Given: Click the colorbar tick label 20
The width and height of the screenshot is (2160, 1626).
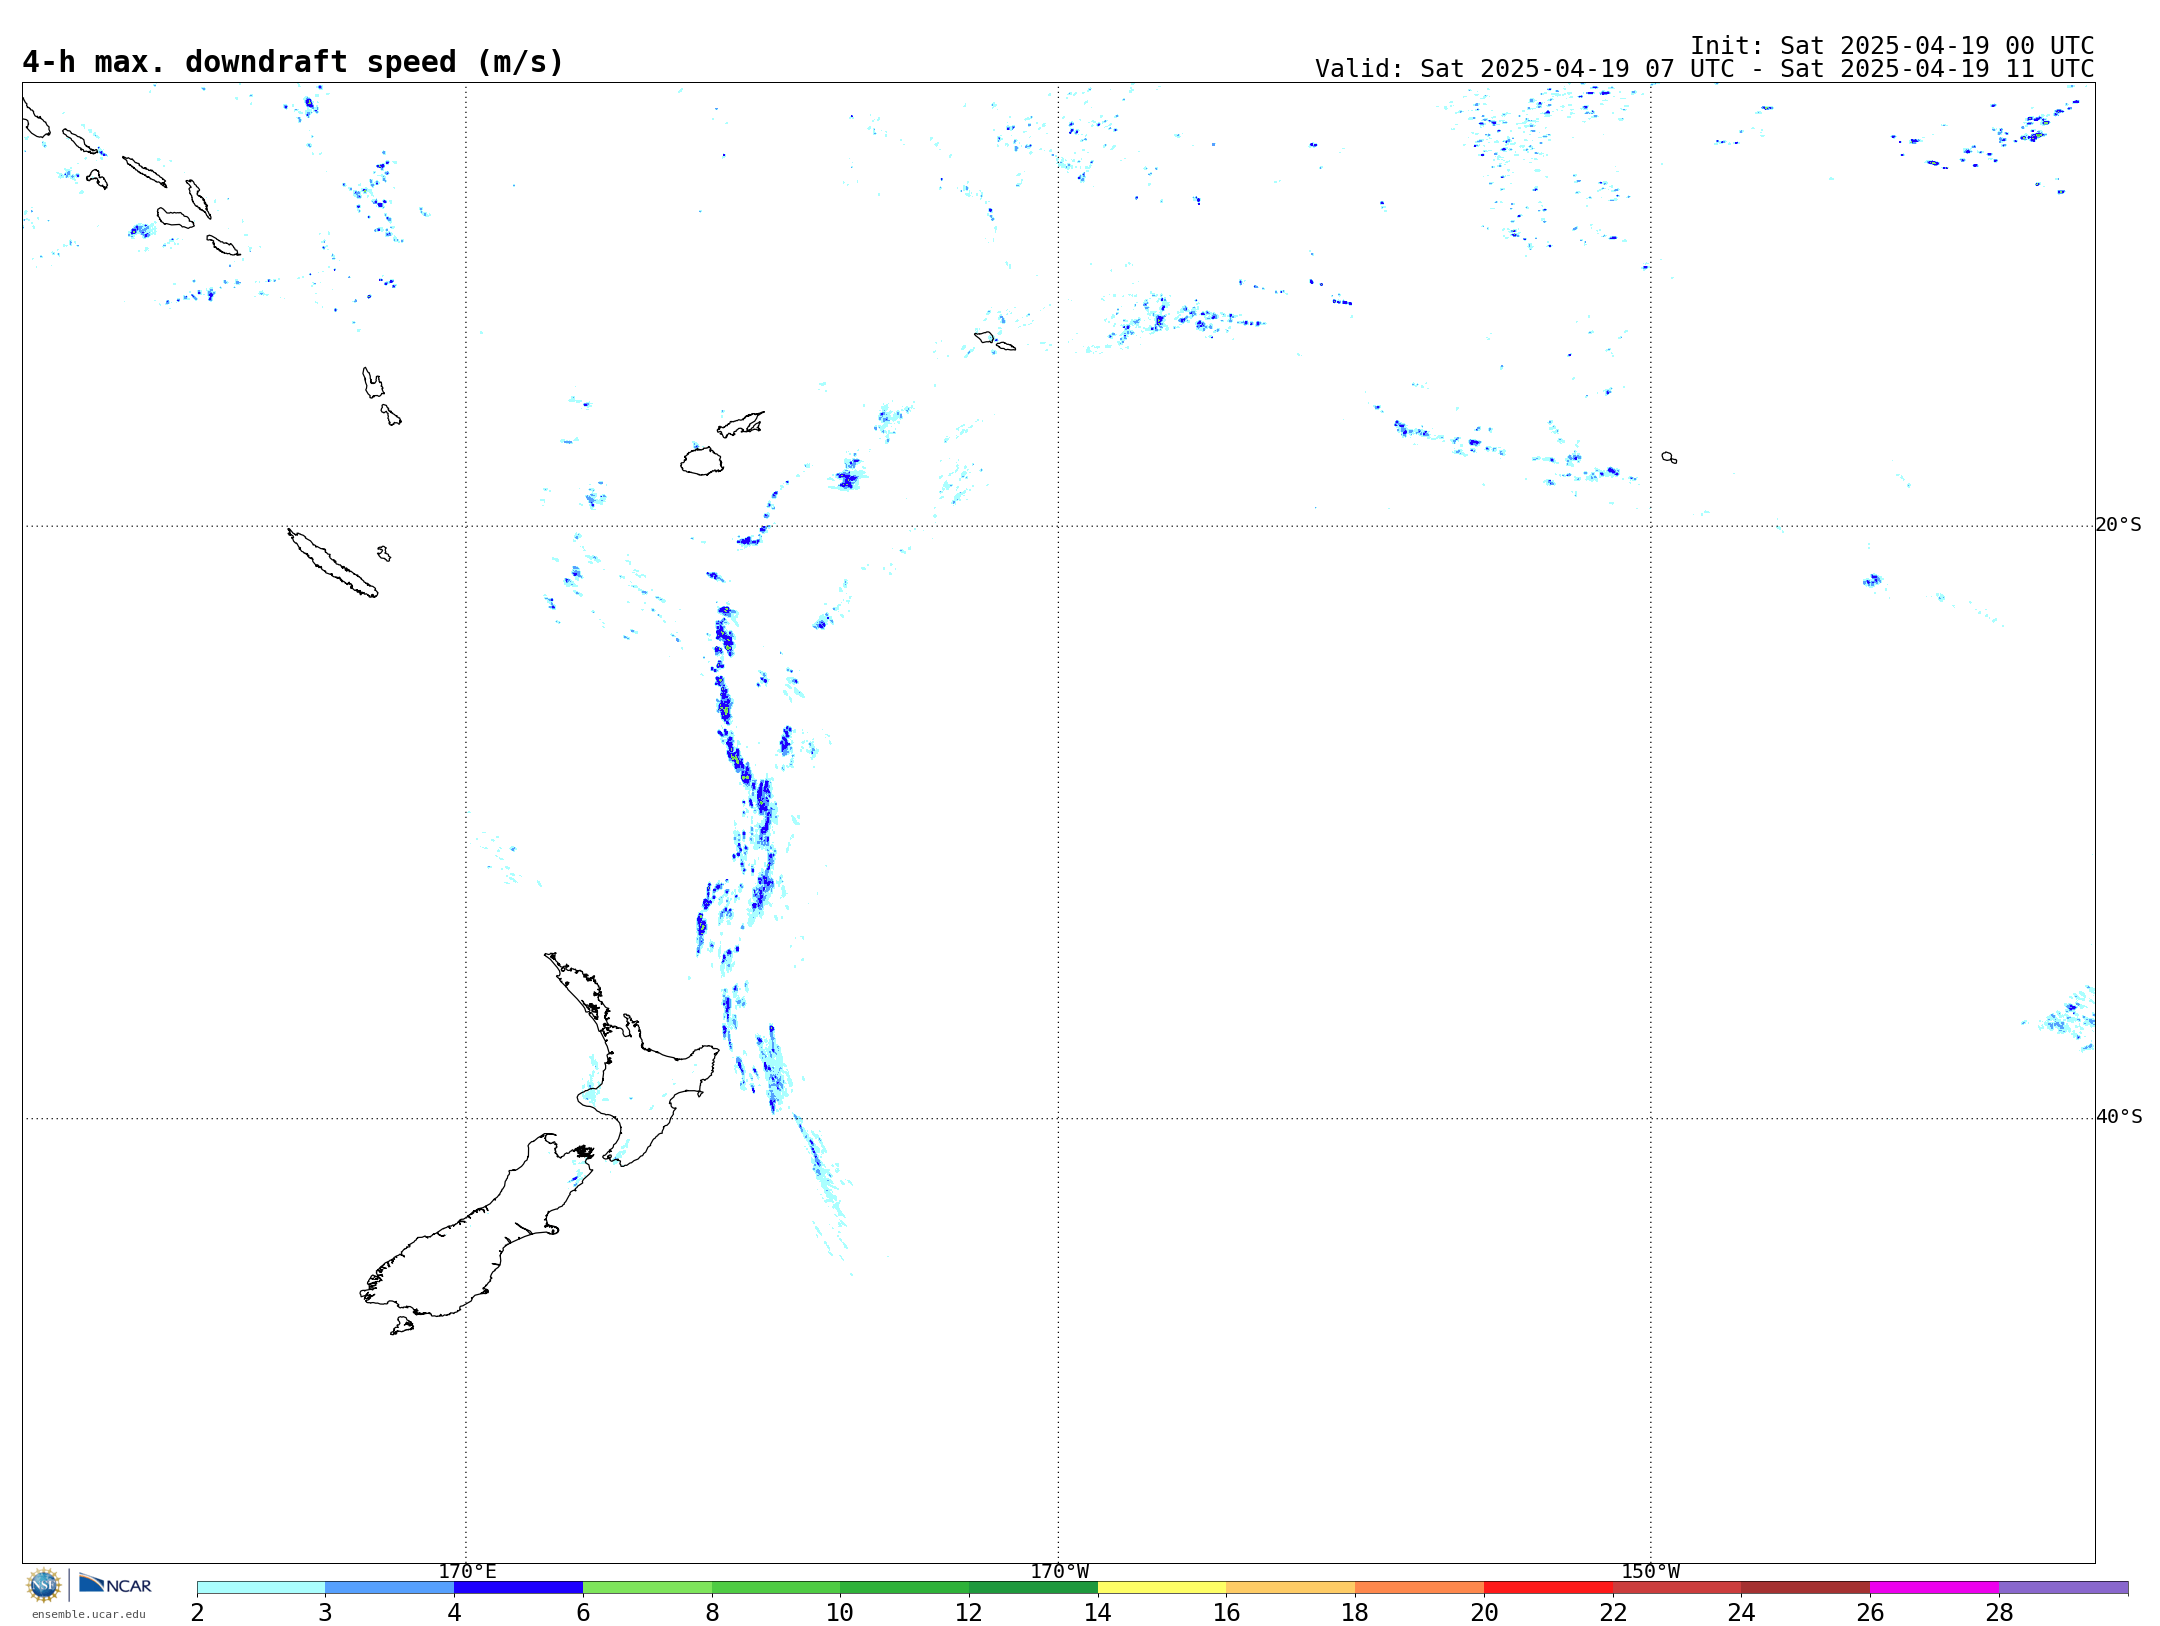Looking at the screenshot, I should pos(1484,1612).
